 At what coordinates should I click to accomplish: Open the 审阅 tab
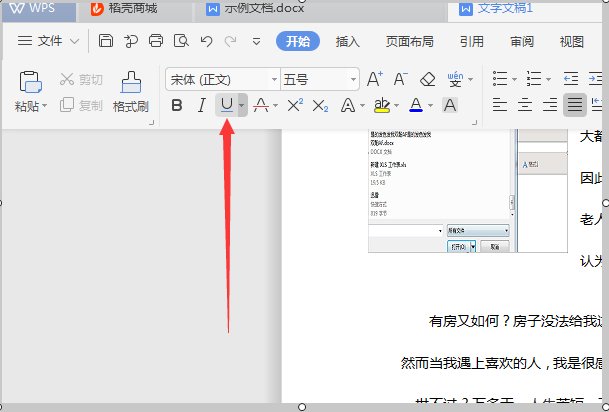pos(522,42)
